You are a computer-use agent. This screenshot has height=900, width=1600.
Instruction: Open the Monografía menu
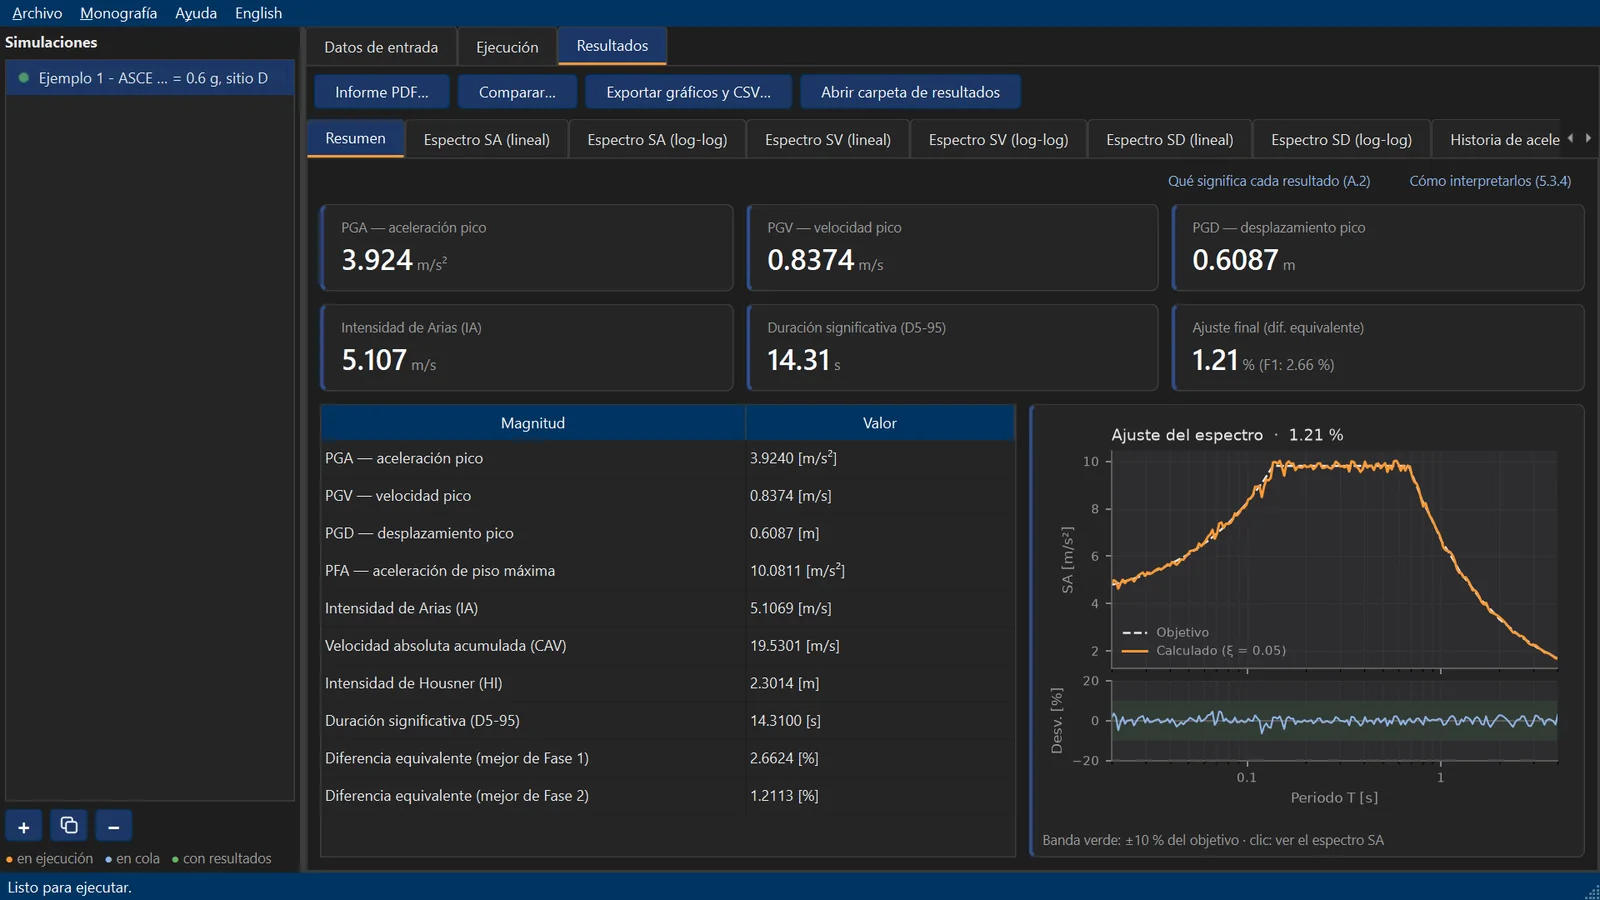click(x=118, y=13)
